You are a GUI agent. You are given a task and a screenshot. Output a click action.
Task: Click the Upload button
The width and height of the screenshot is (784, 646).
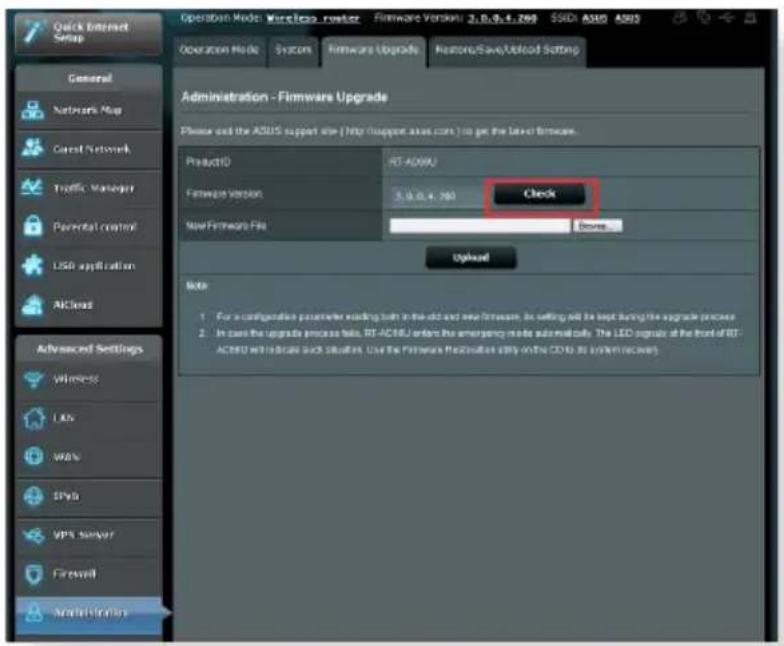click(470, 258)
